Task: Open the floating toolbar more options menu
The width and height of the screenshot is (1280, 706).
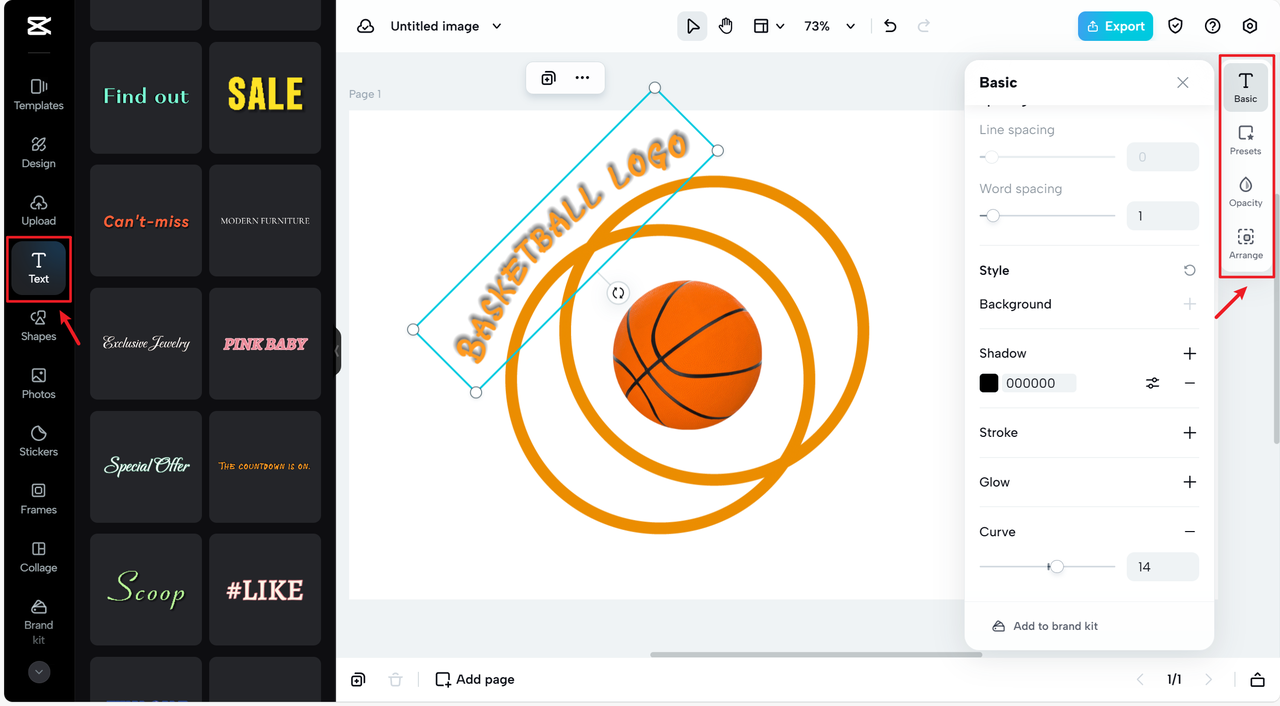Action: [x=582, y=78]
